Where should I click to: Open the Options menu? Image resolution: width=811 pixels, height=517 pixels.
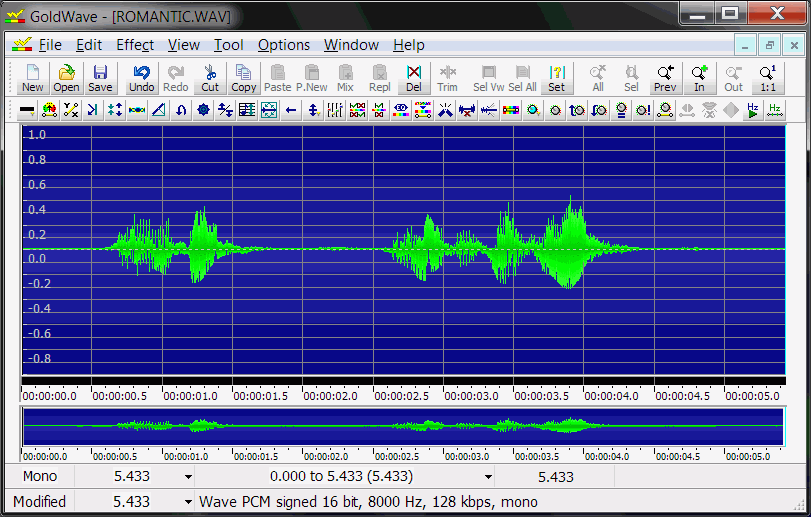coord(284,45)
